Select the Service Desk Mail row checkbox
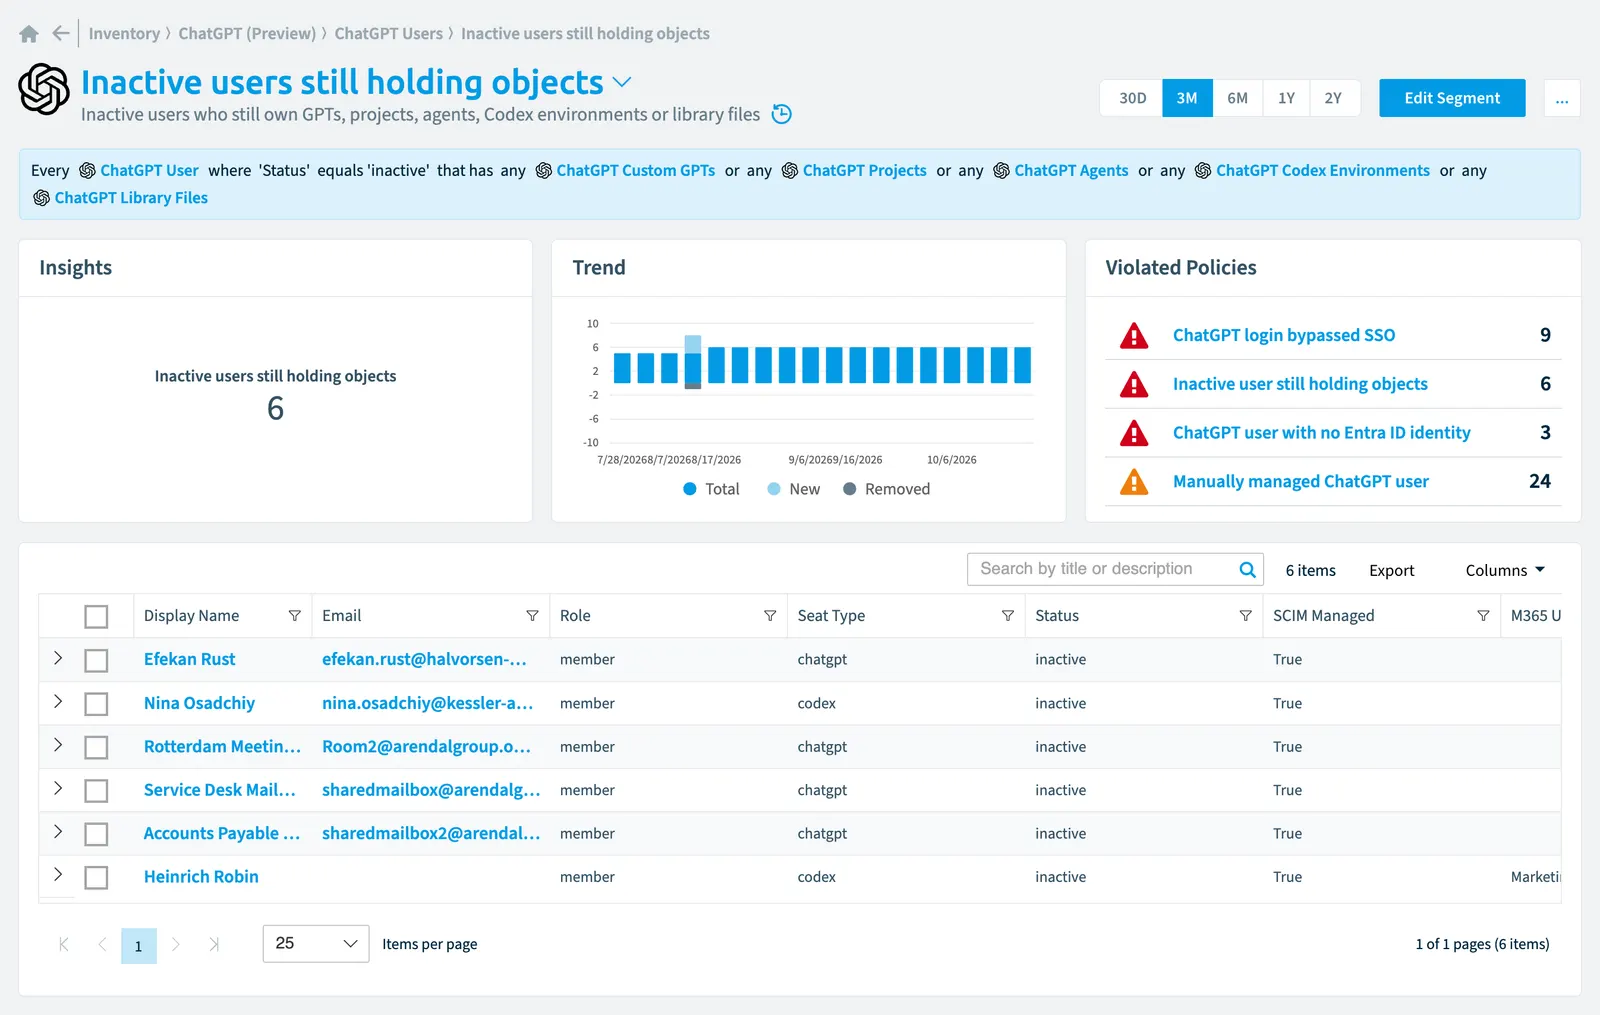 (96, 791)
